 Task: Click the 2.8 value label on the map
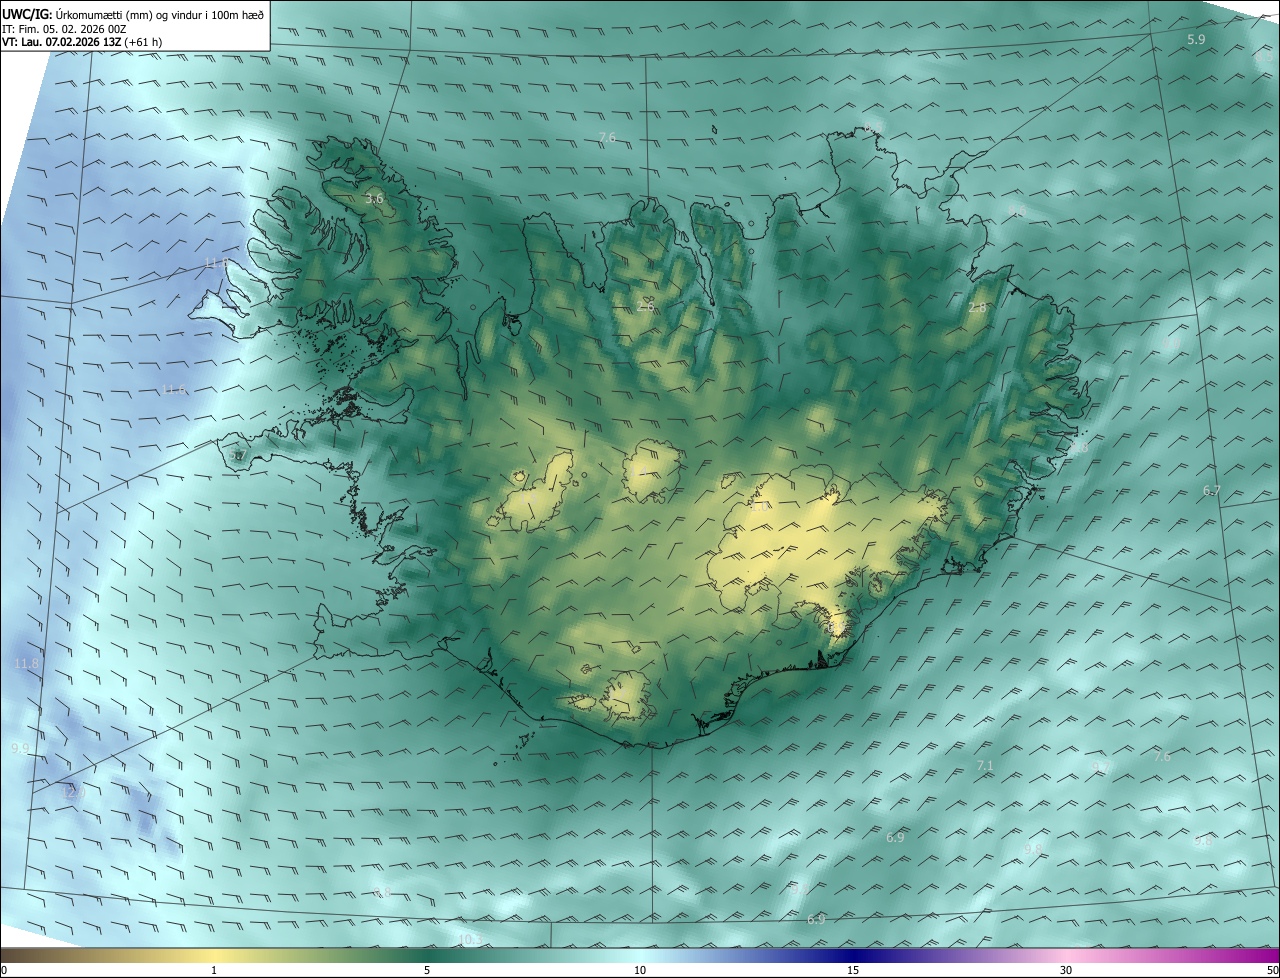point(977,308)
